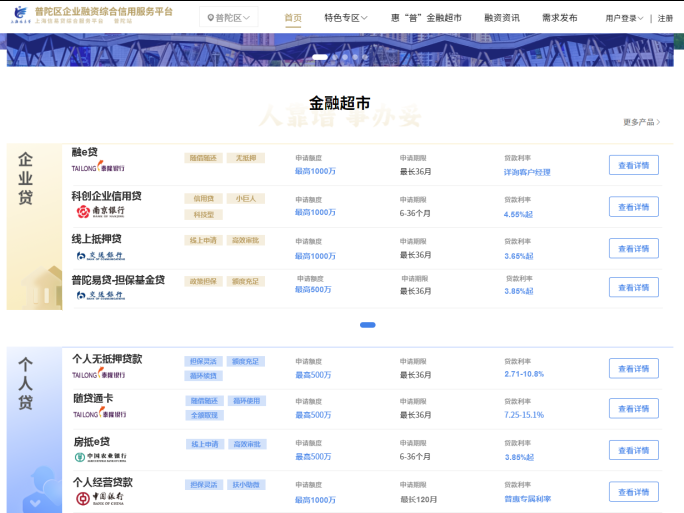Click the Bank of Nanjing logo
Viewport: 684px width, 513px height.
(100, 211)
